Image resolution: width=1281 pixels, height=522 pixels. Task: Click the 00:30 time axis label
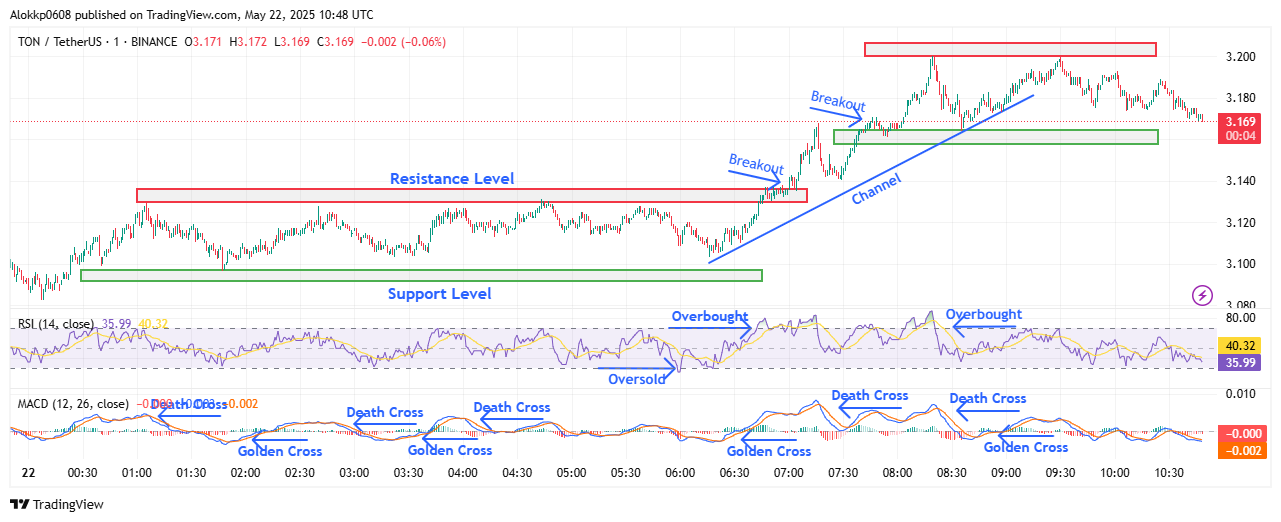82,472
